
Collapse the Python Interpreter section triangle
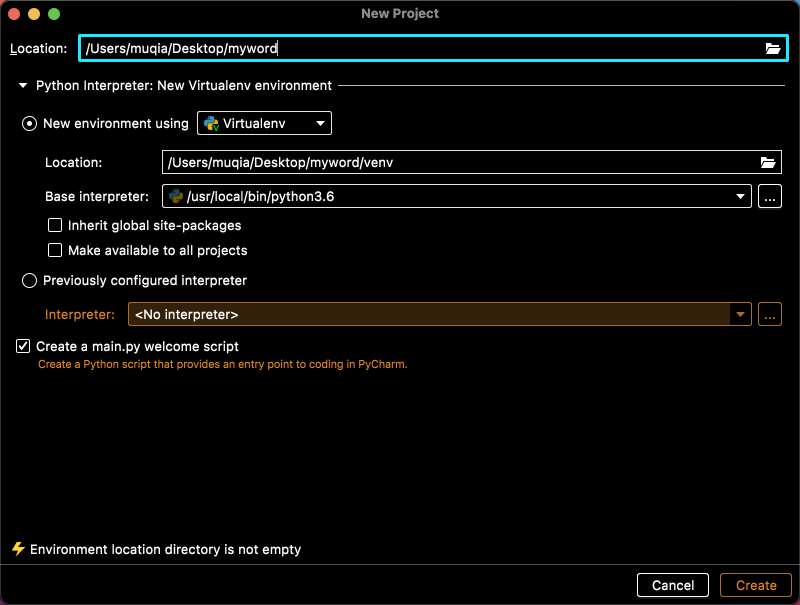coord(23,86)
